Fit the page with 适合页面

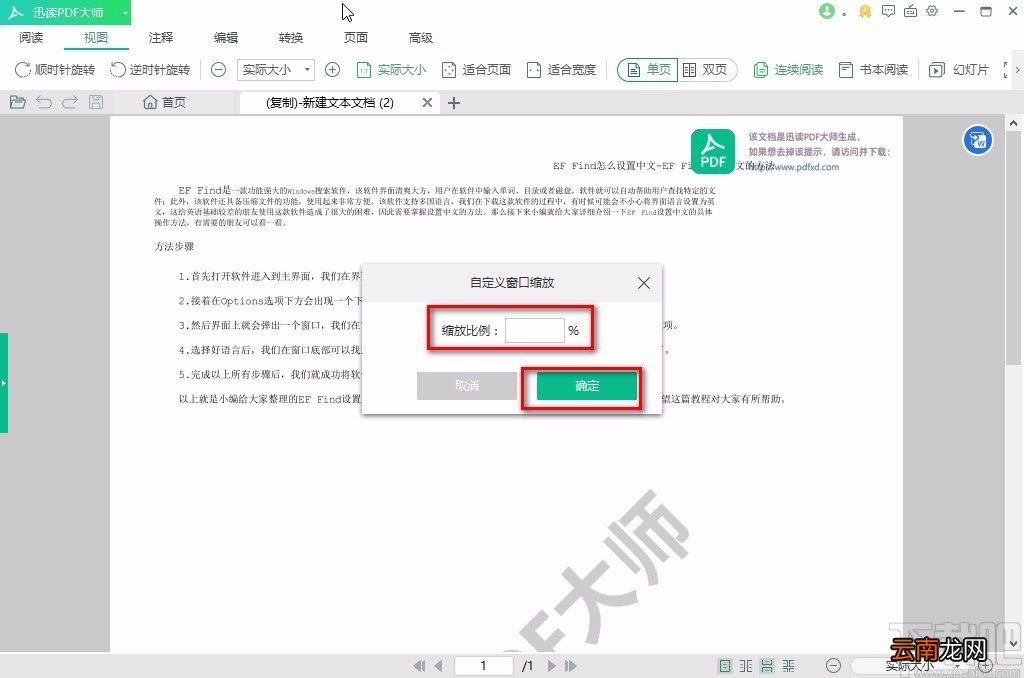476,70
